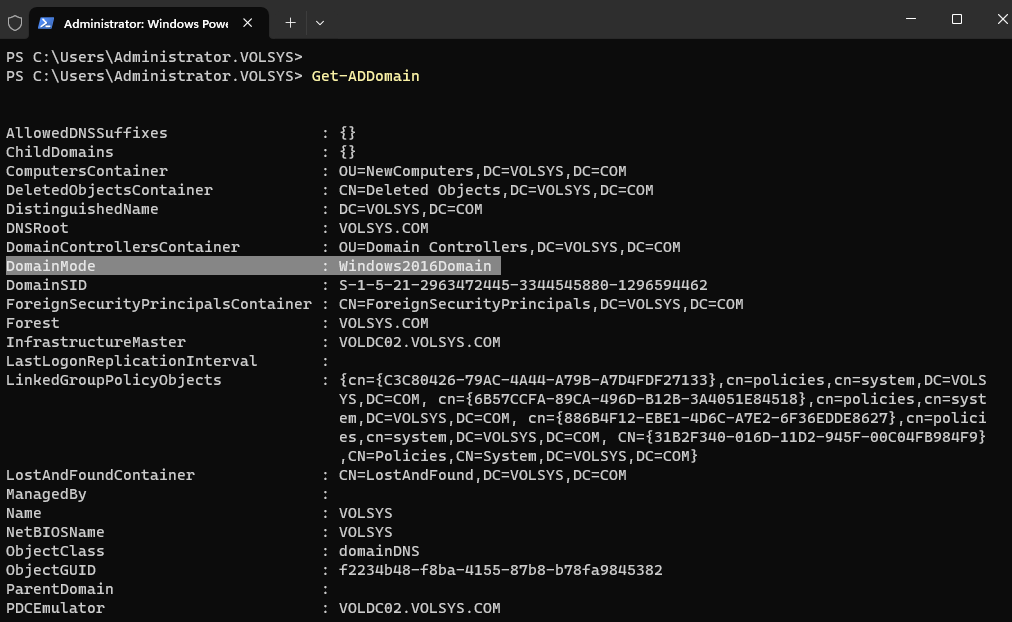The height and width of the screenshot is (622, 1012).
Task: Click the DomainSID value starting S-1-5-21
Action: [523, 285]
